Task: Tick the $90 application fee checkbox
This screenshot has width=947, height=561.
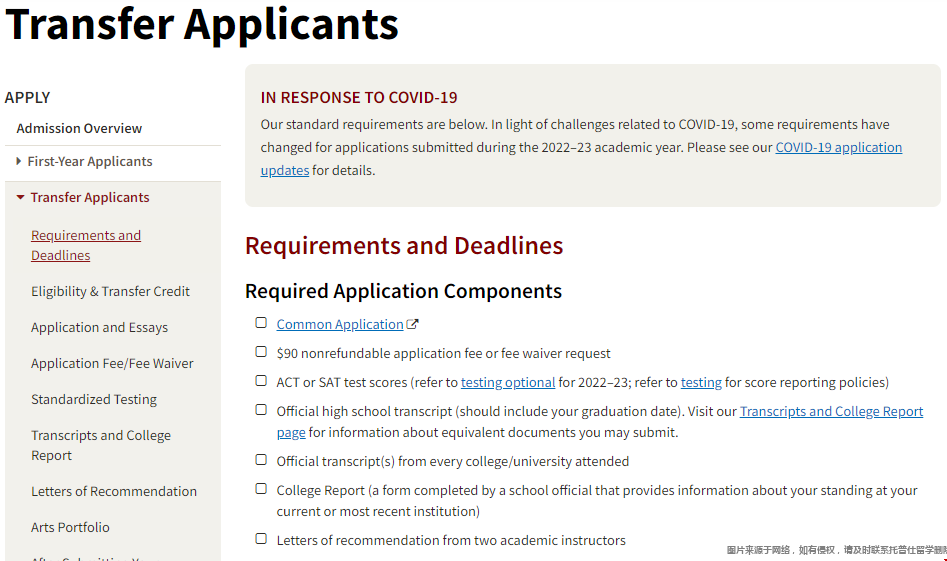Action: (x=261, y=352)
